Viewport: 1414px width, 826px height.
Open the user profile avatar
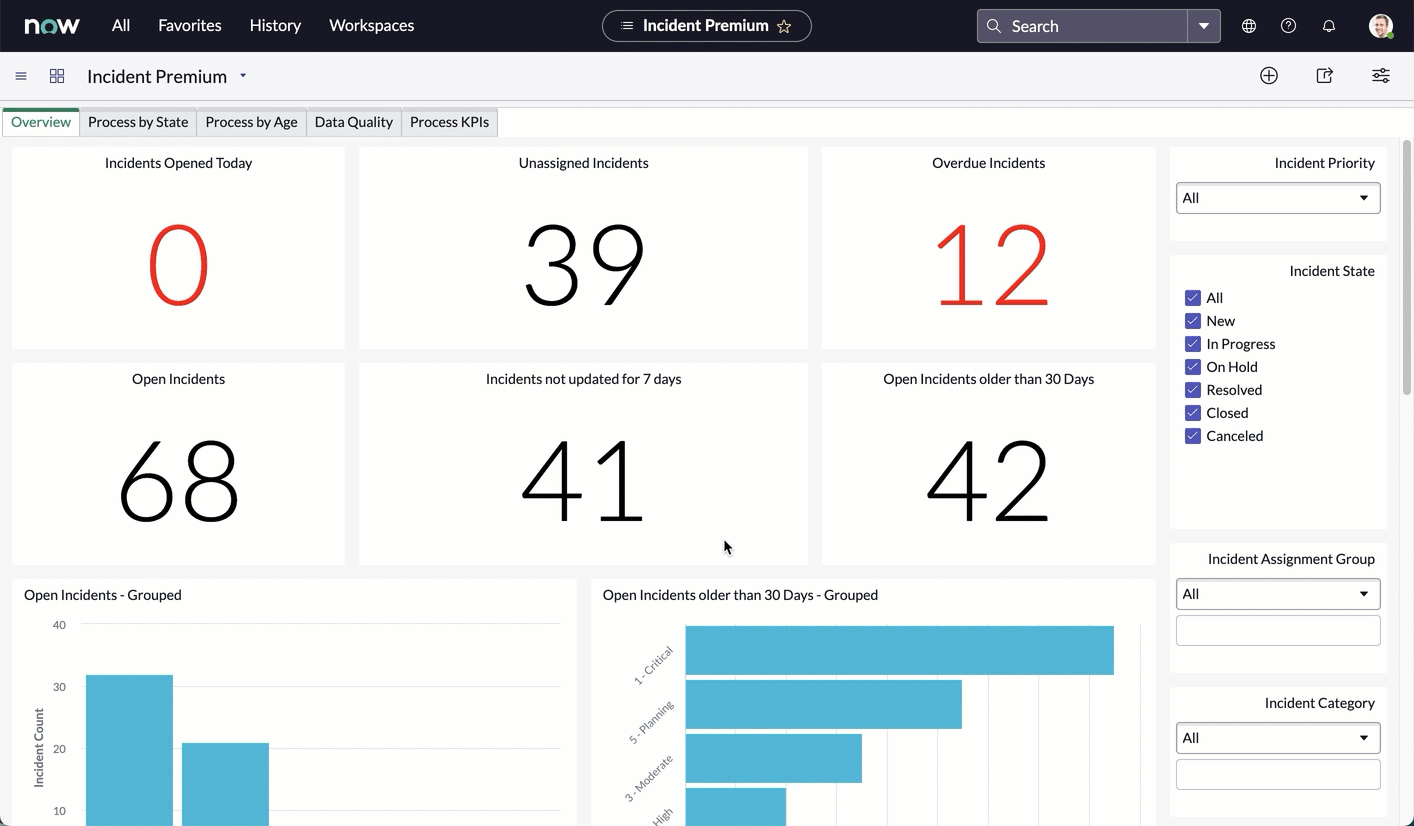click(1381, 26)
